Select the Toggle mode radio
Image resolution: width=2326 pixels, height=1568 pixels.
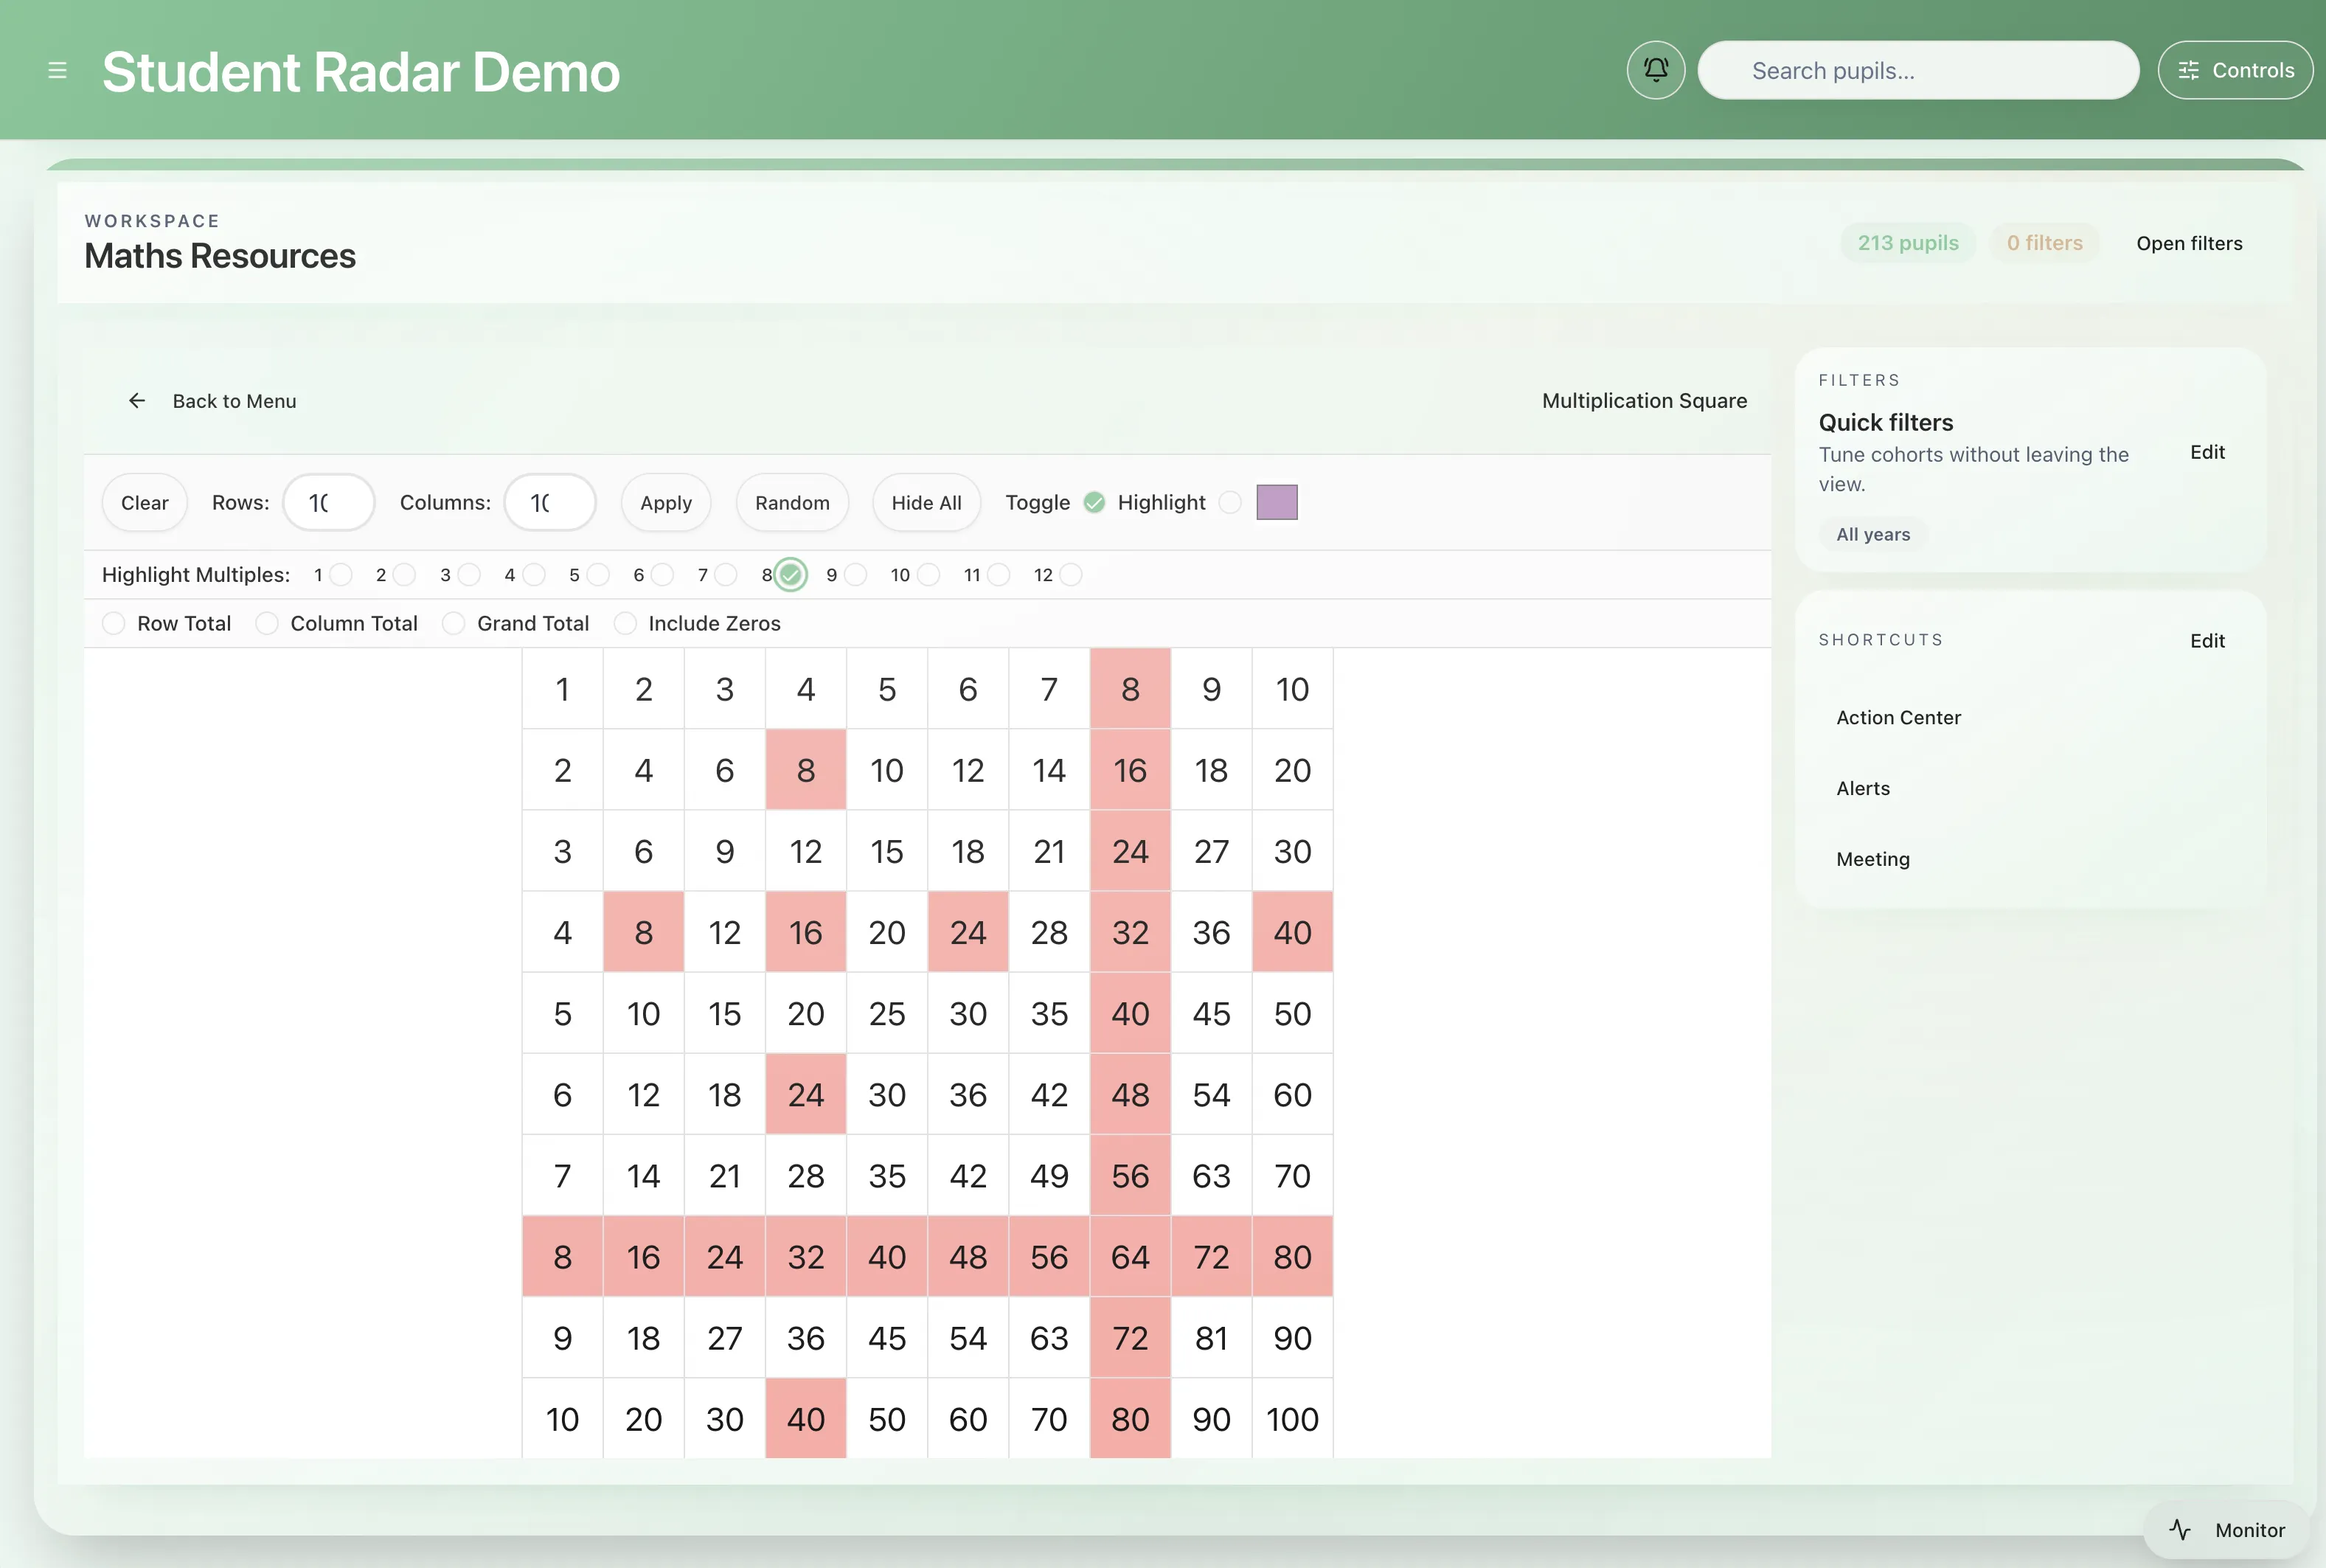point(1094,502)
